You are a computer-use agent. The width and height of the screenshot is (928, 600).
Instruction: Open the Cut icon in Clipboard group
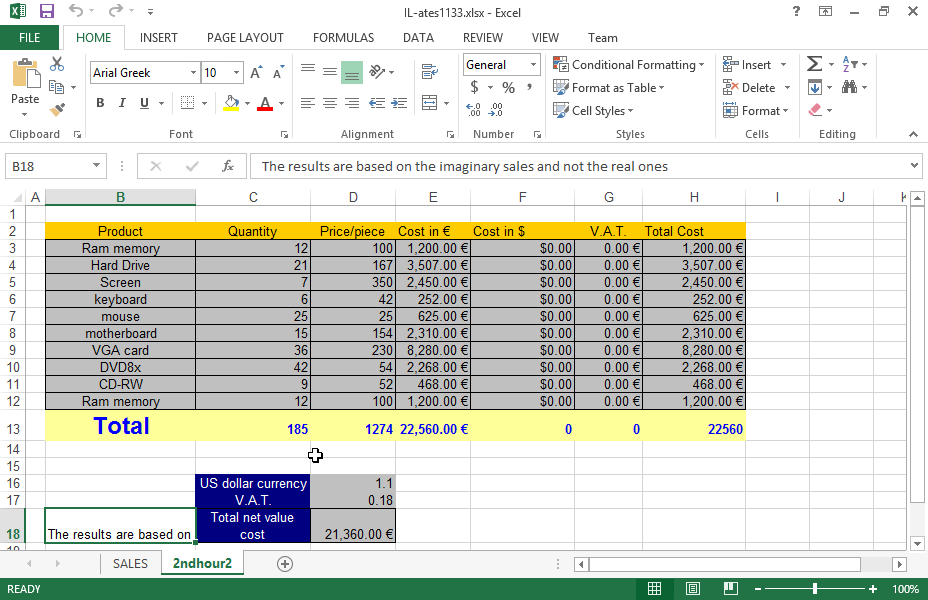(x=57, y=63)
